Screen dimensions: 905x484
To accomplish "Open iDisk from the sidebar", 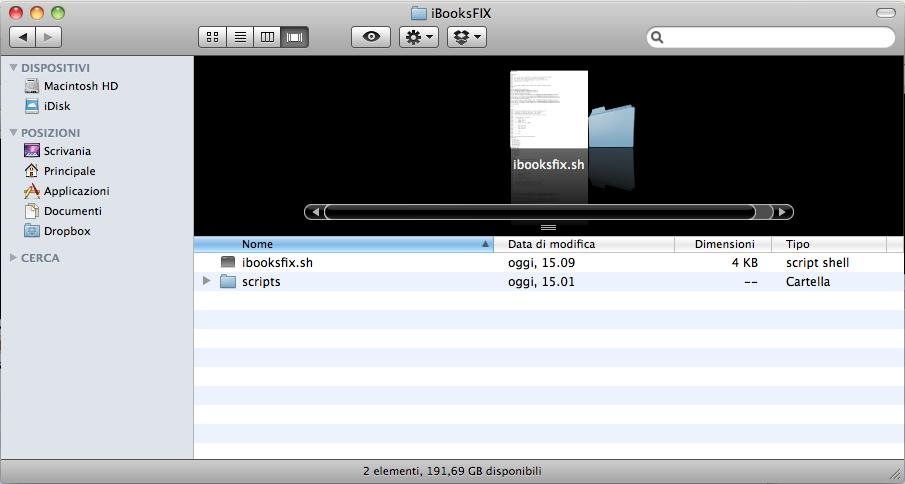I will coord(57,106).
